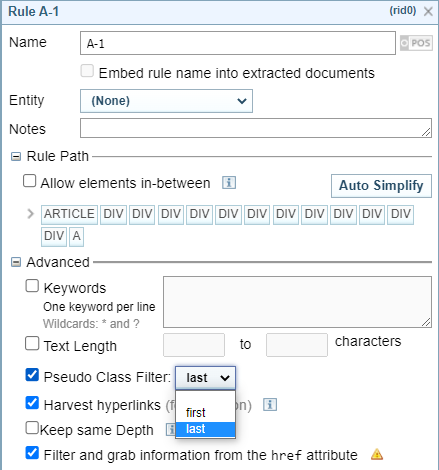Viewport: 439px width, 470px height.
Task: Uncheck Pseudo Class Filter
Action: coord(32,375)
